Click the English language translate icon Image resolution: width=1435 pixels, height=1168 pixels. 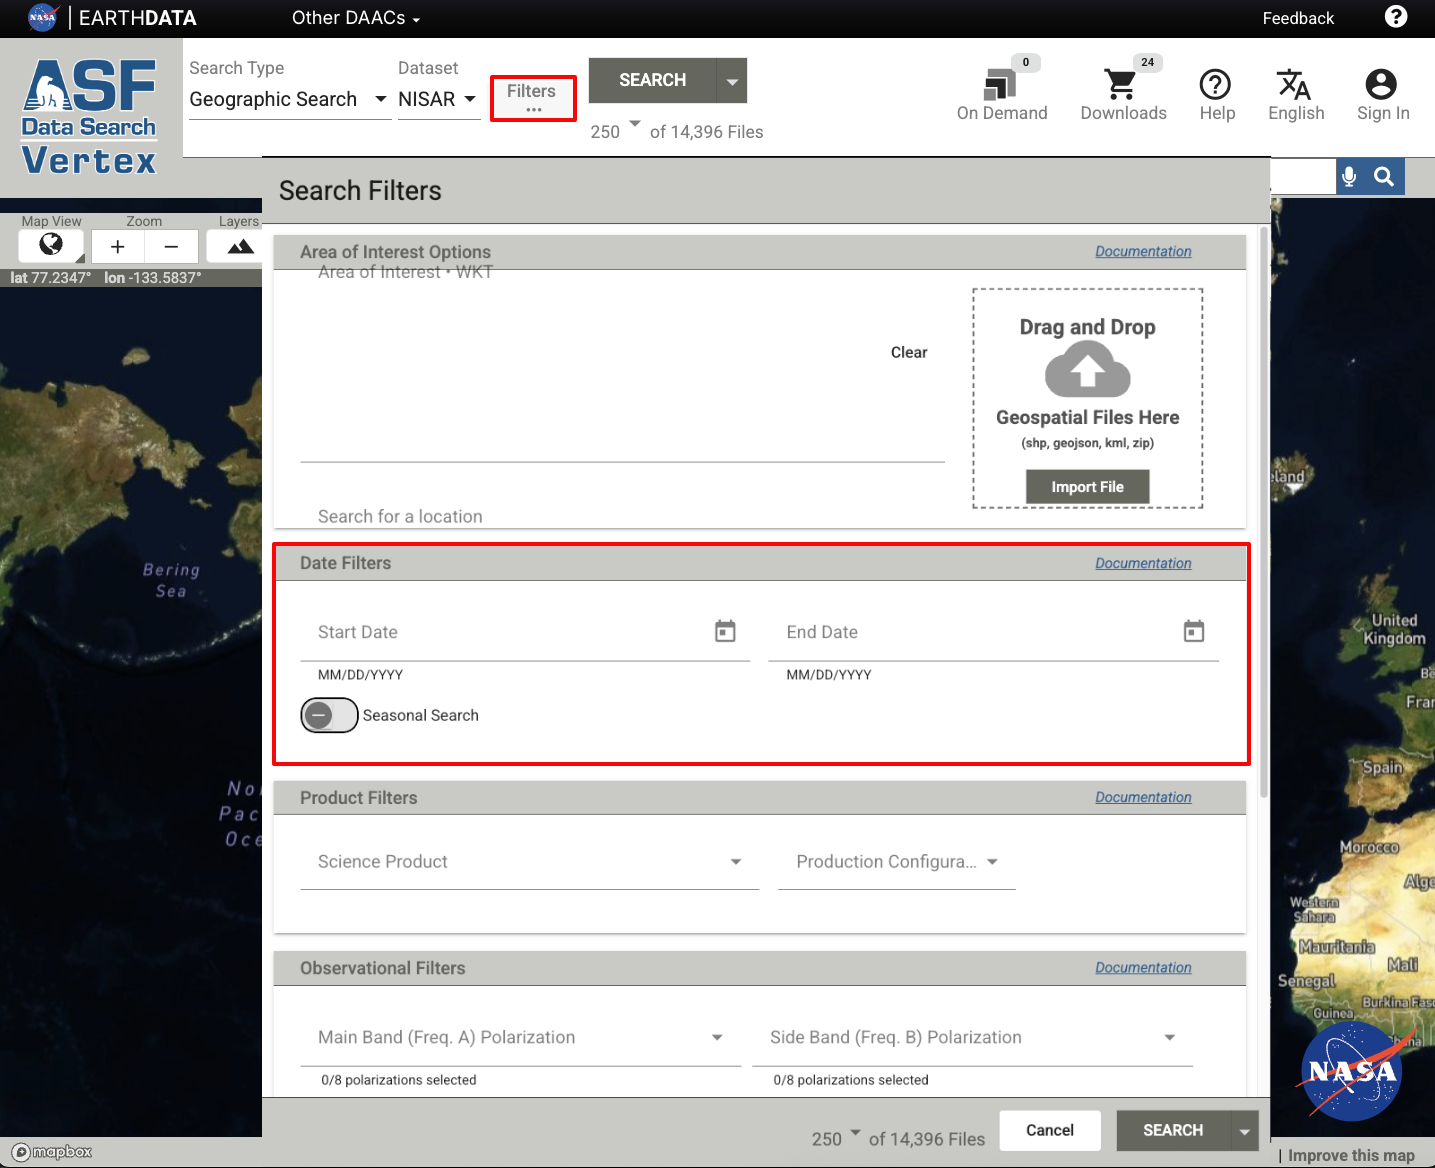(1294, 85)
